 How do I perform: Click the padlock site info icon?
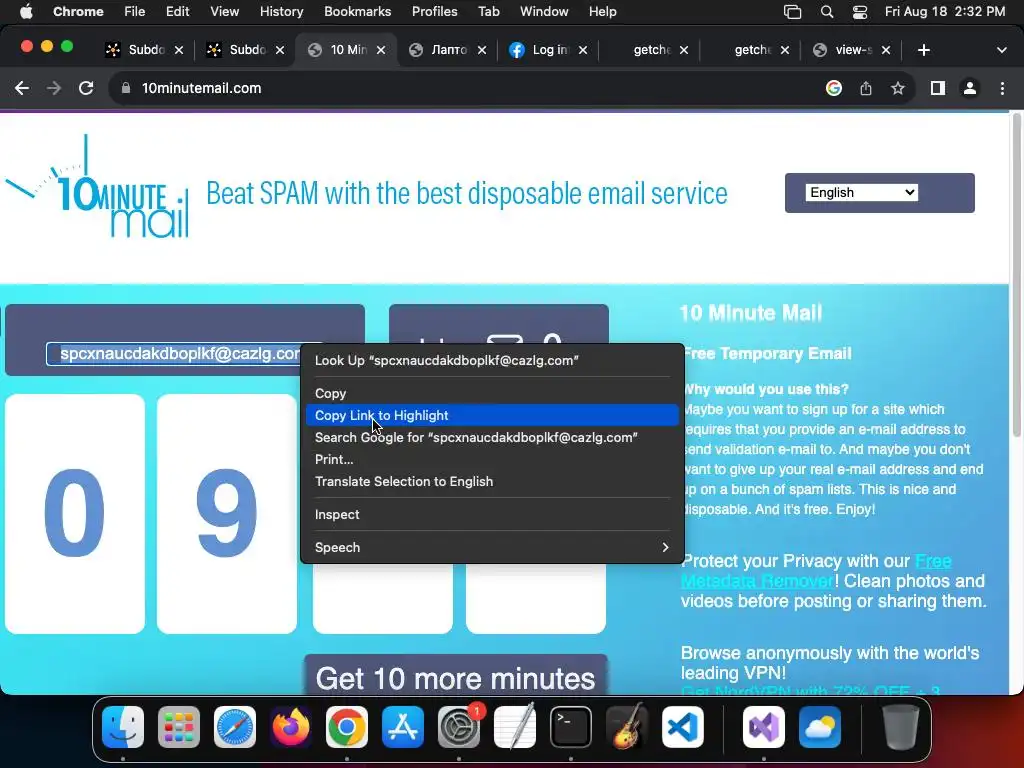click(x=126, y=88)
